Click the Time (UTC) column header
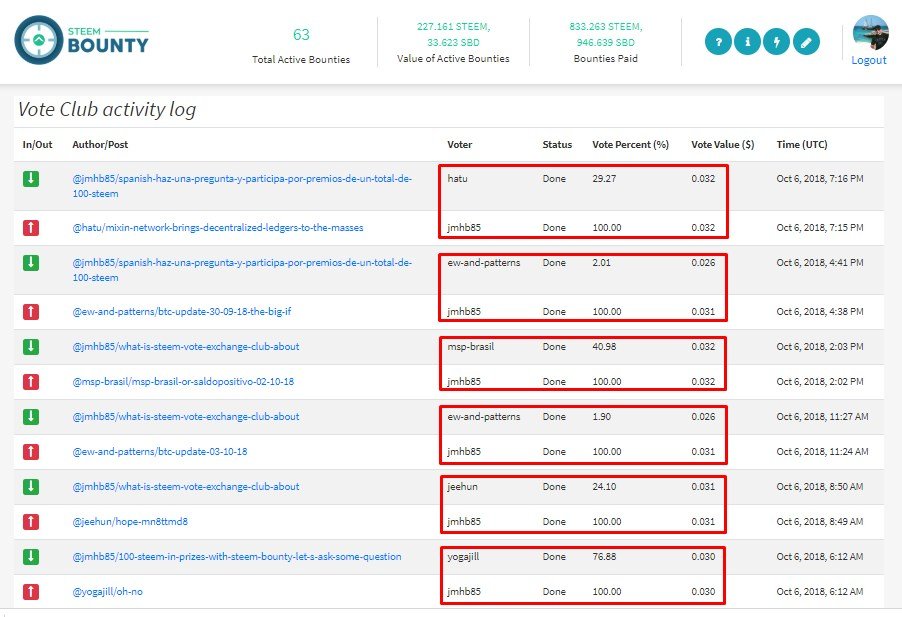The width and height of the screenshot is (902, 617). point(802,145)
